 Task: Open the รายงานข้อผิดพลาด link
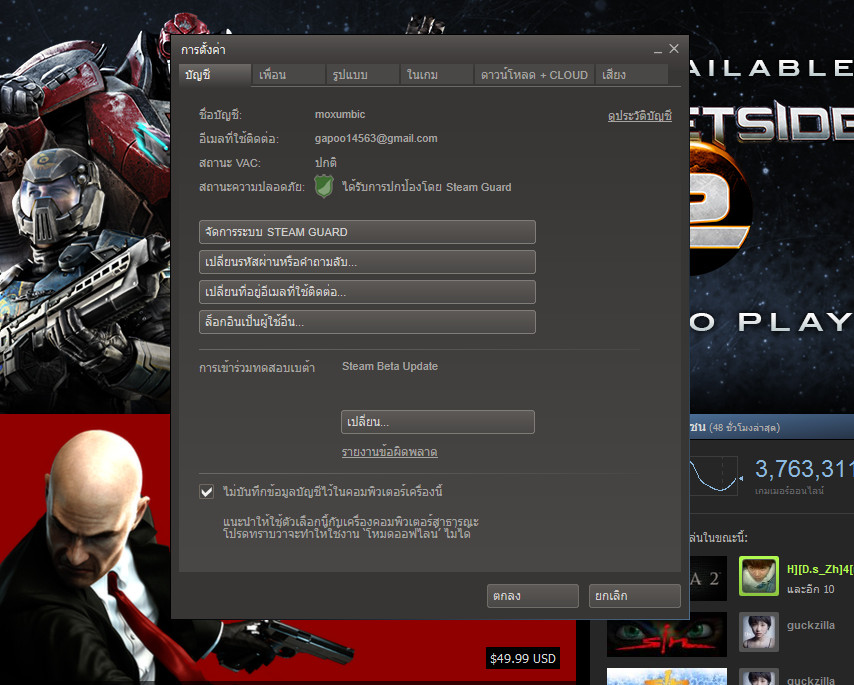[x=389, y=452]
